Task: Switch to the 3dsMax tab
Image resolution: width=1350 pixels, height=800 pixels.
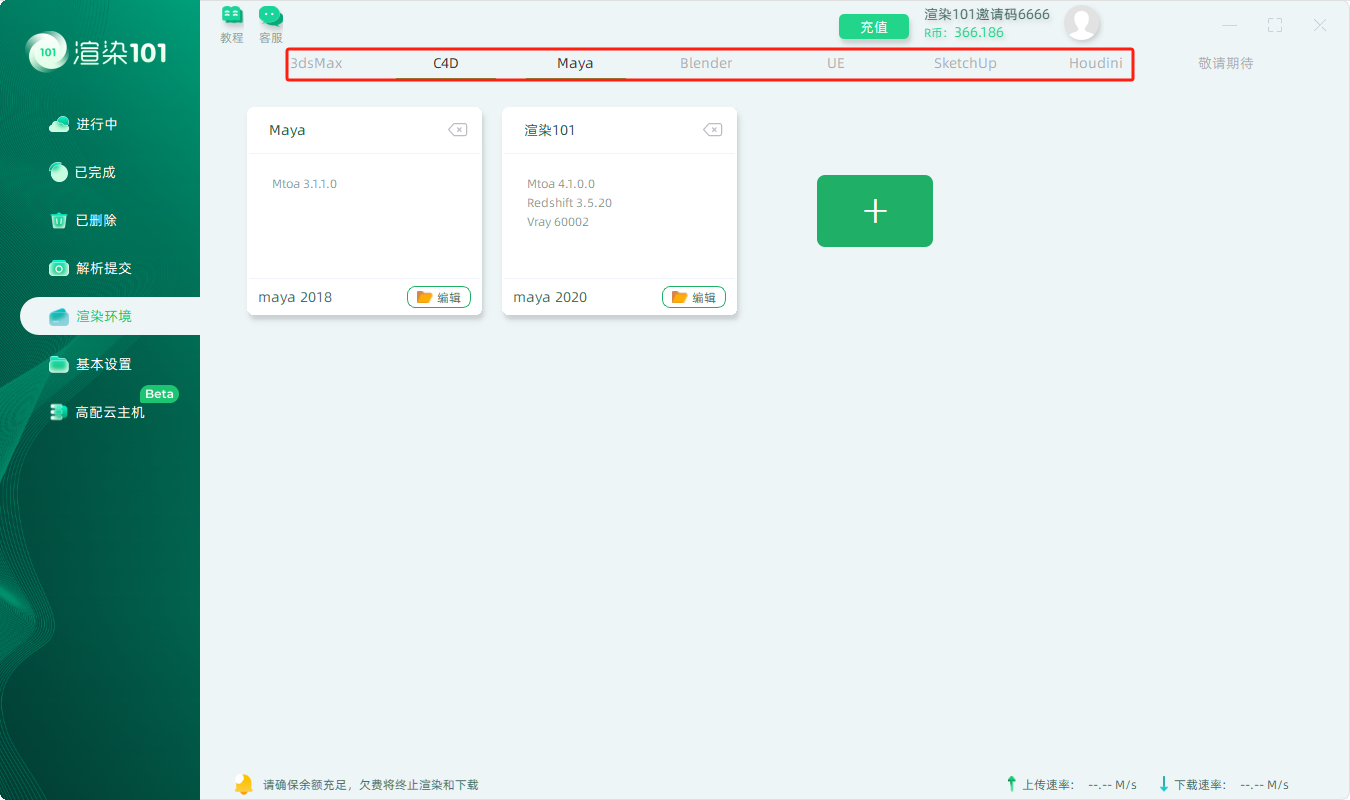Action: [316, 63]
